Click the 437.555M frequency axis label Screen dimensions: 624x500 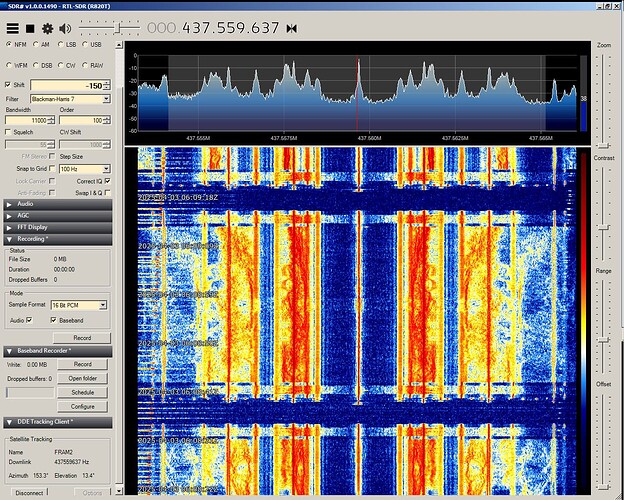(x=198, y=138)
